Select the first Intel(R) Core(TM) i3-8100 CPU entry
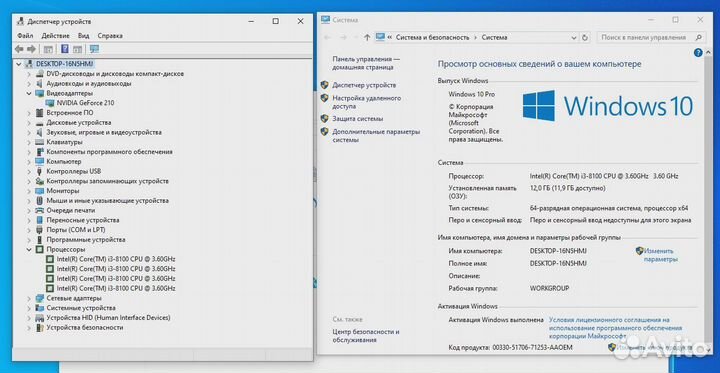 [x=116, y=259]
